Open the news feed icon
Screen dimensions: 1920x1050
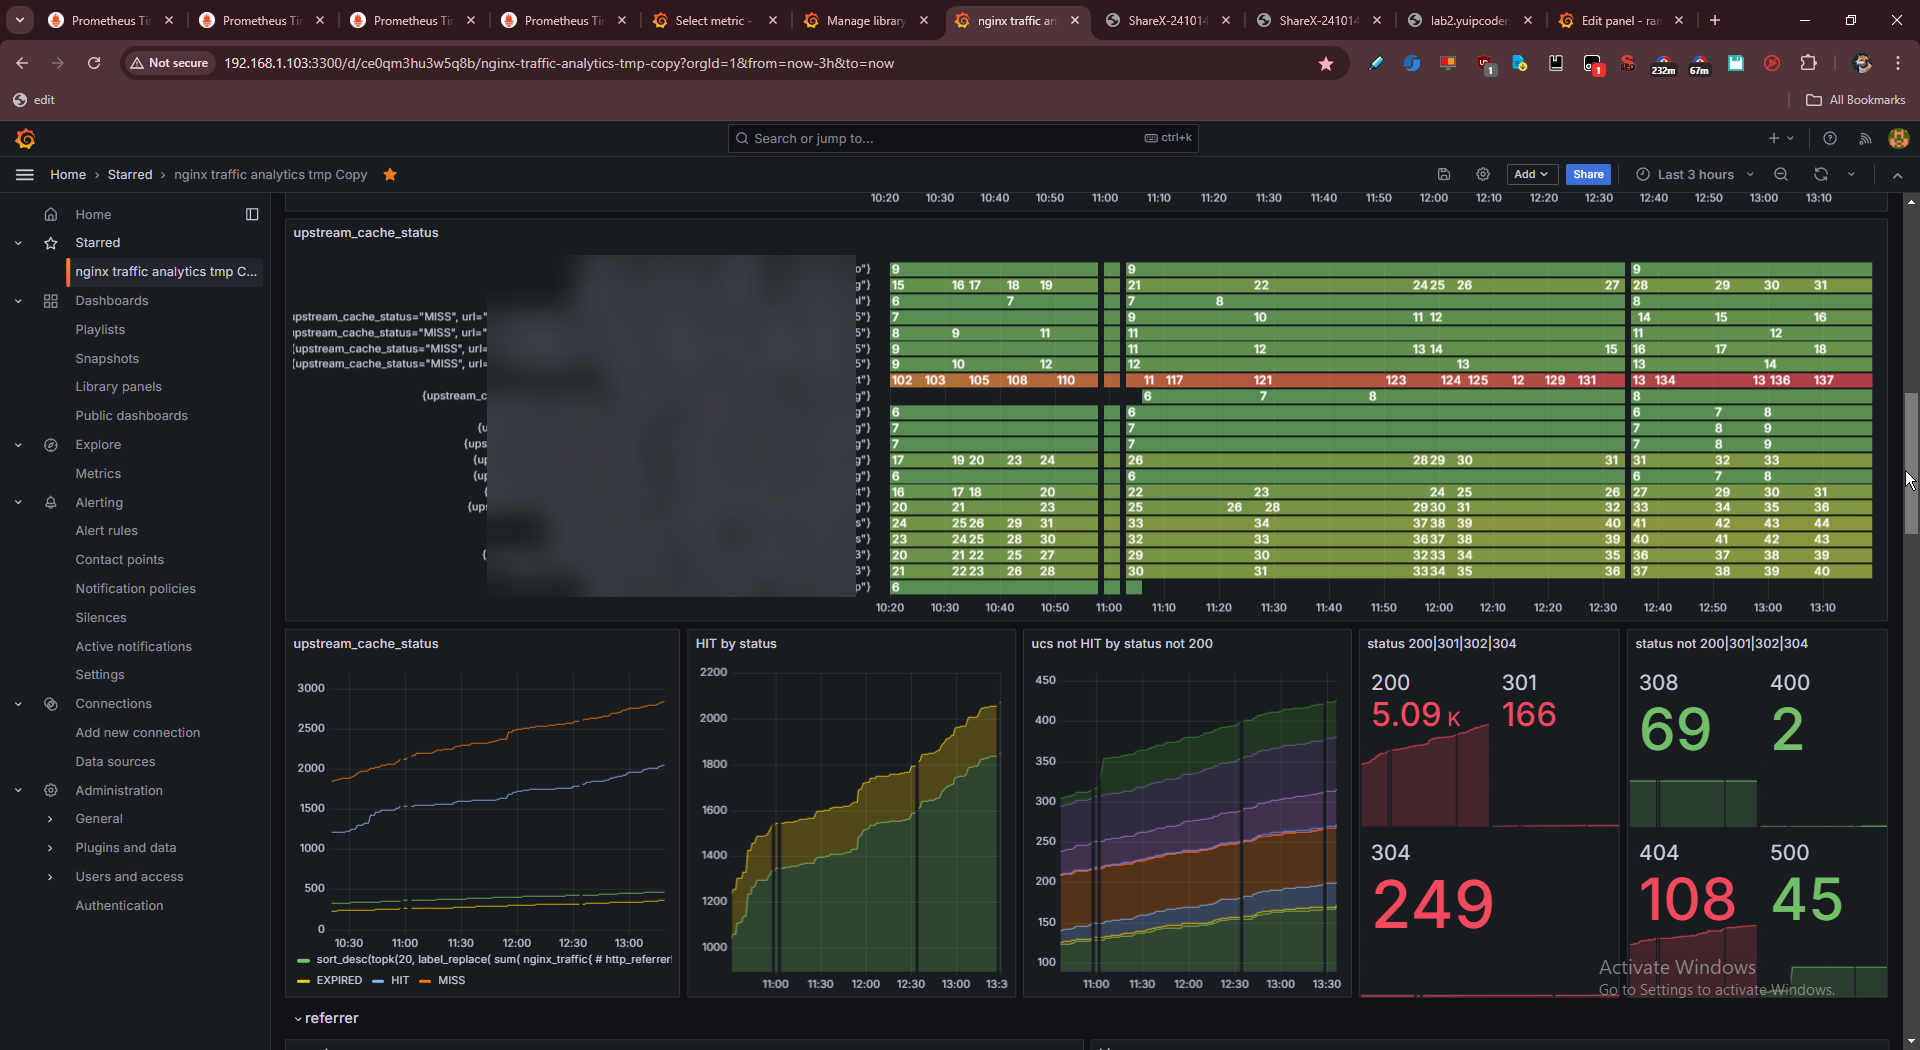pos(1865,139)
